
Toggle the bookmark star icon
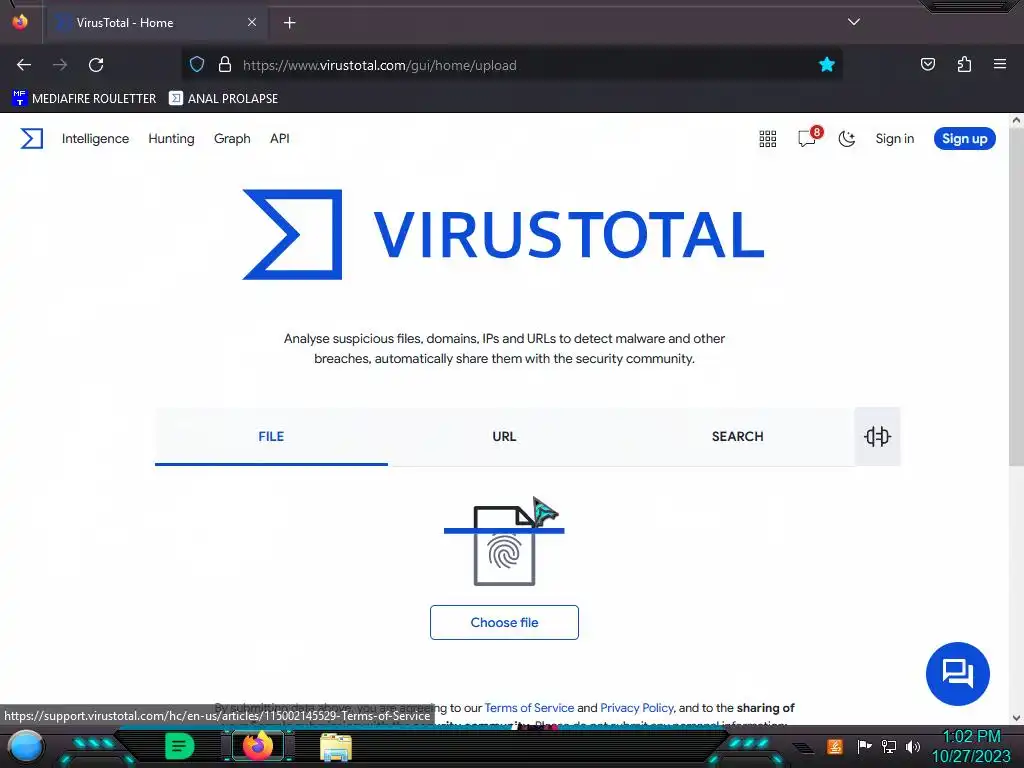click(827, 64)
